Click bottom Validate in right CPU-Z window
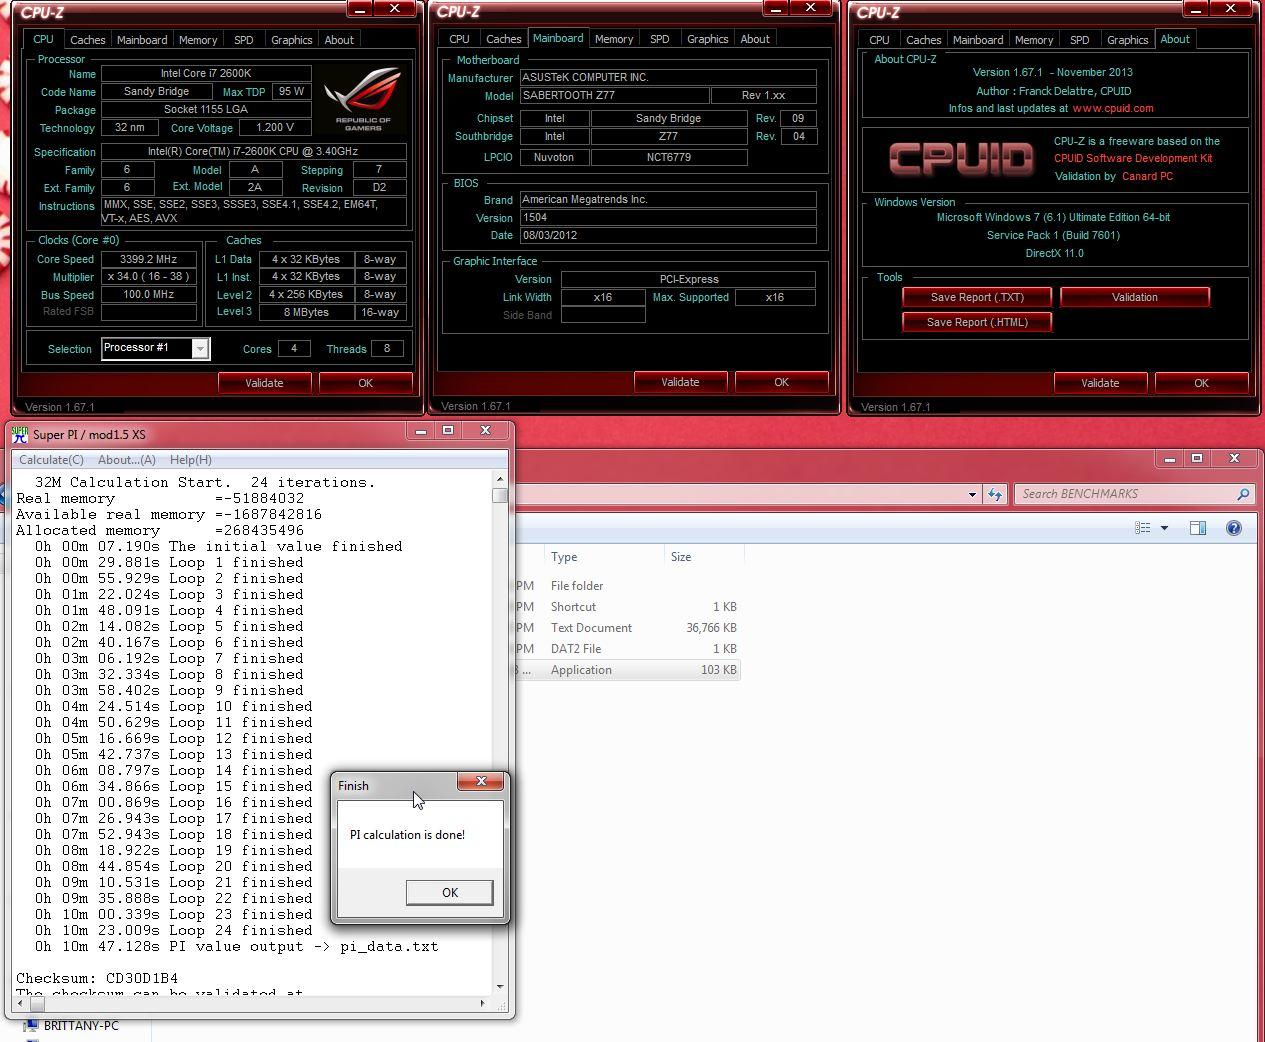Screen dimensions: 1265x1042 point(1100,383)
